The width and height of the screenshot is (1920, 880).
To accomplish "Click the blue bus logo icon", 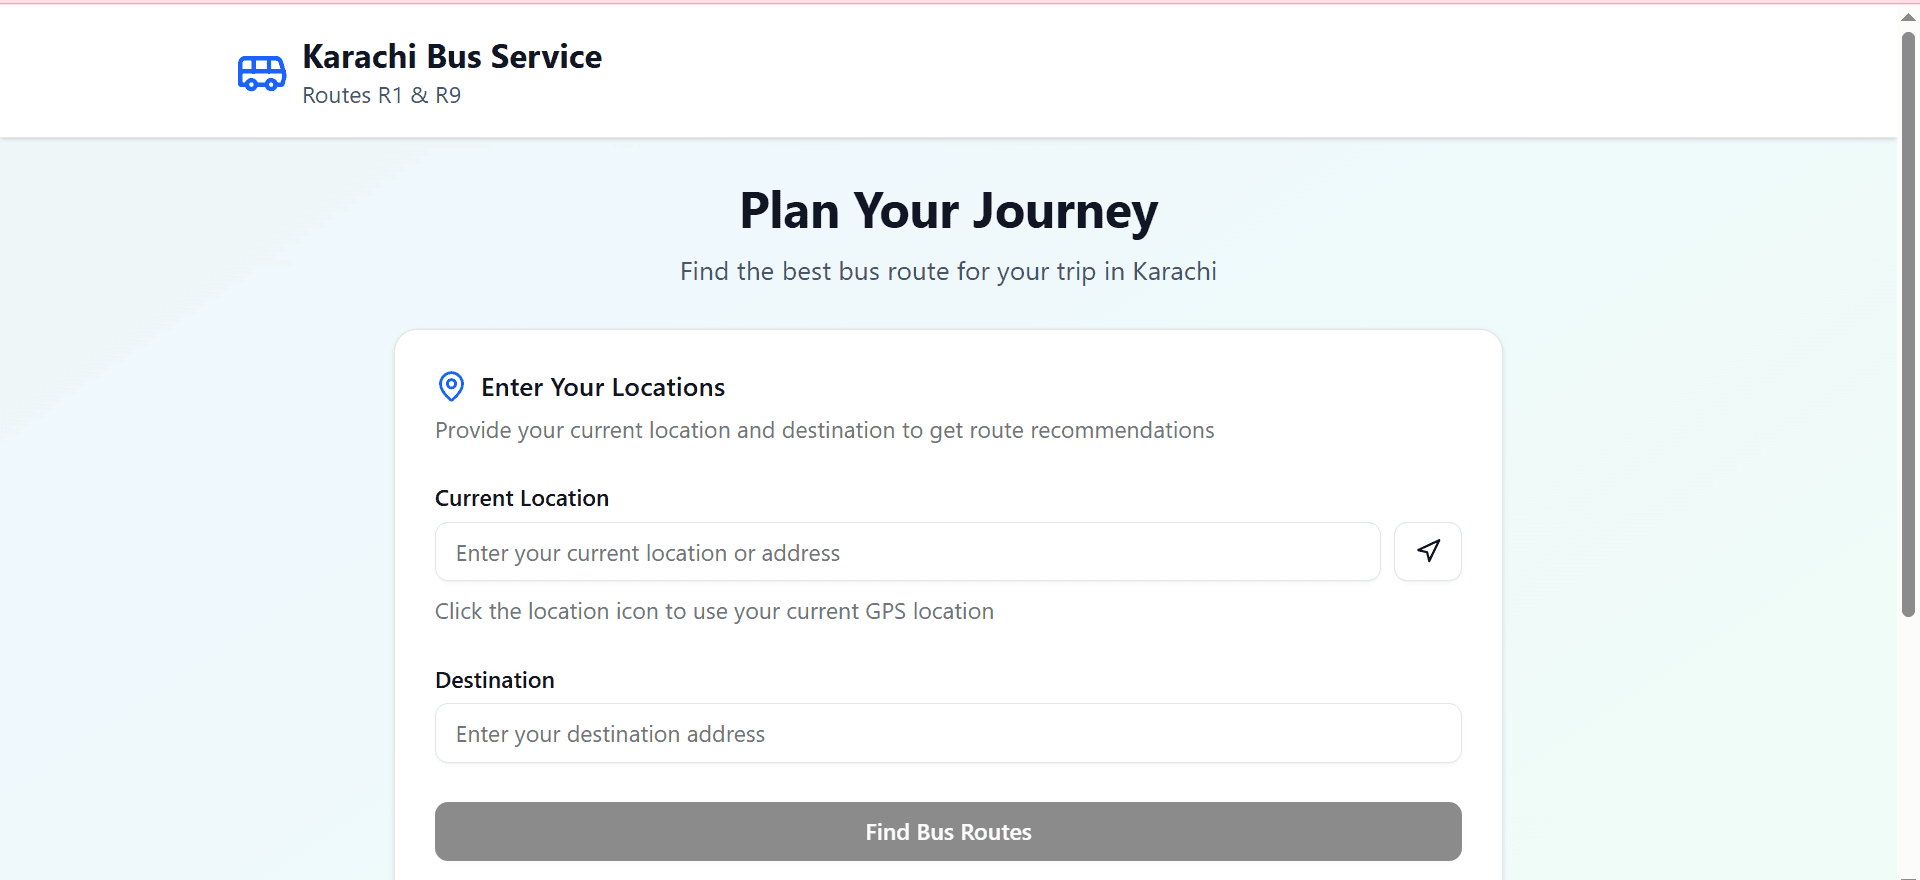I will tap(261, 73).
